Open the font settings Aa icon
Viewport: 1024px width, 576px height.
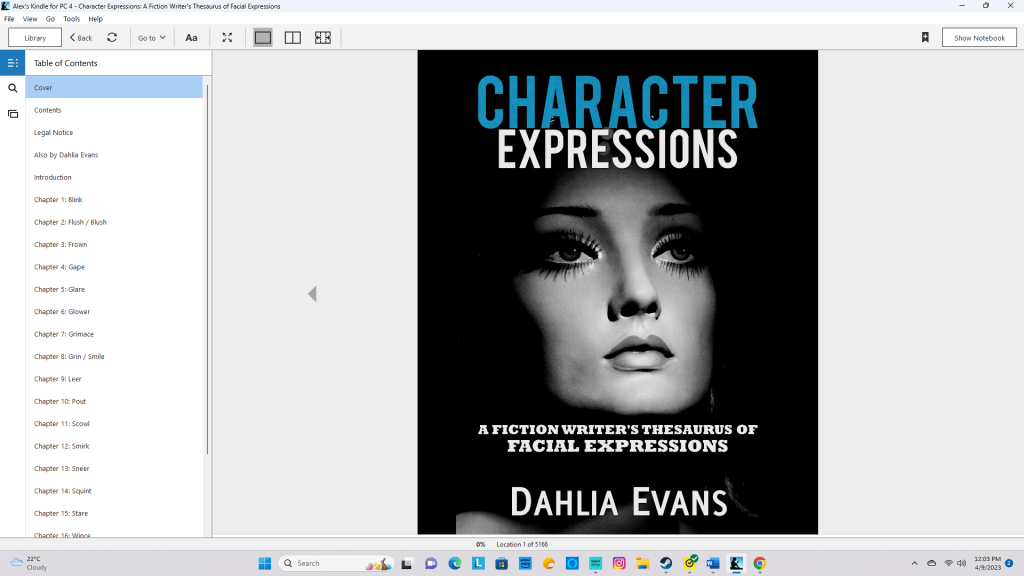[x=191, y=38]
